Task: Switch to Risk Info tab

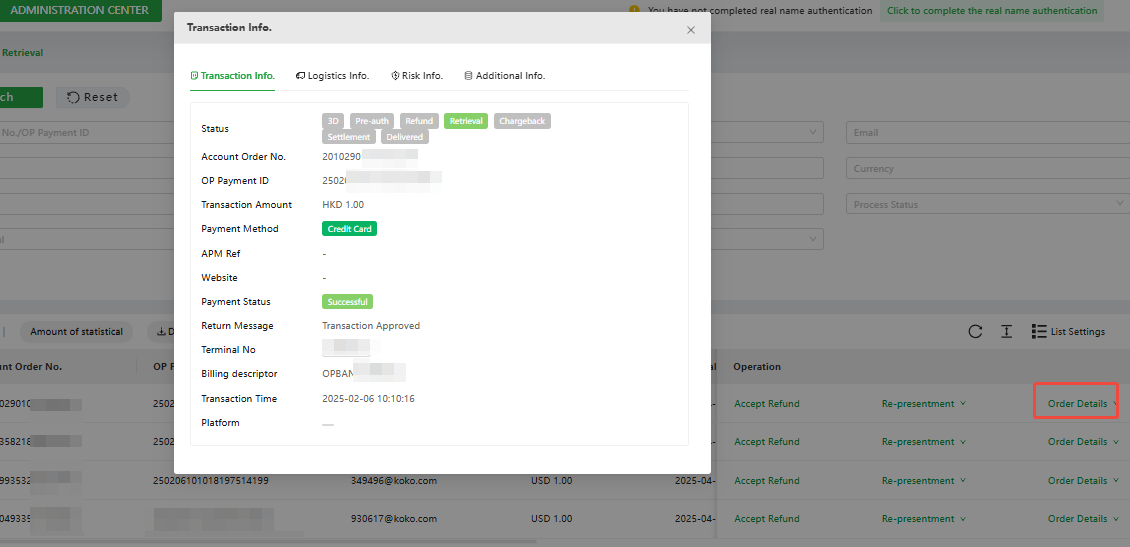Action: pos(417,76)
